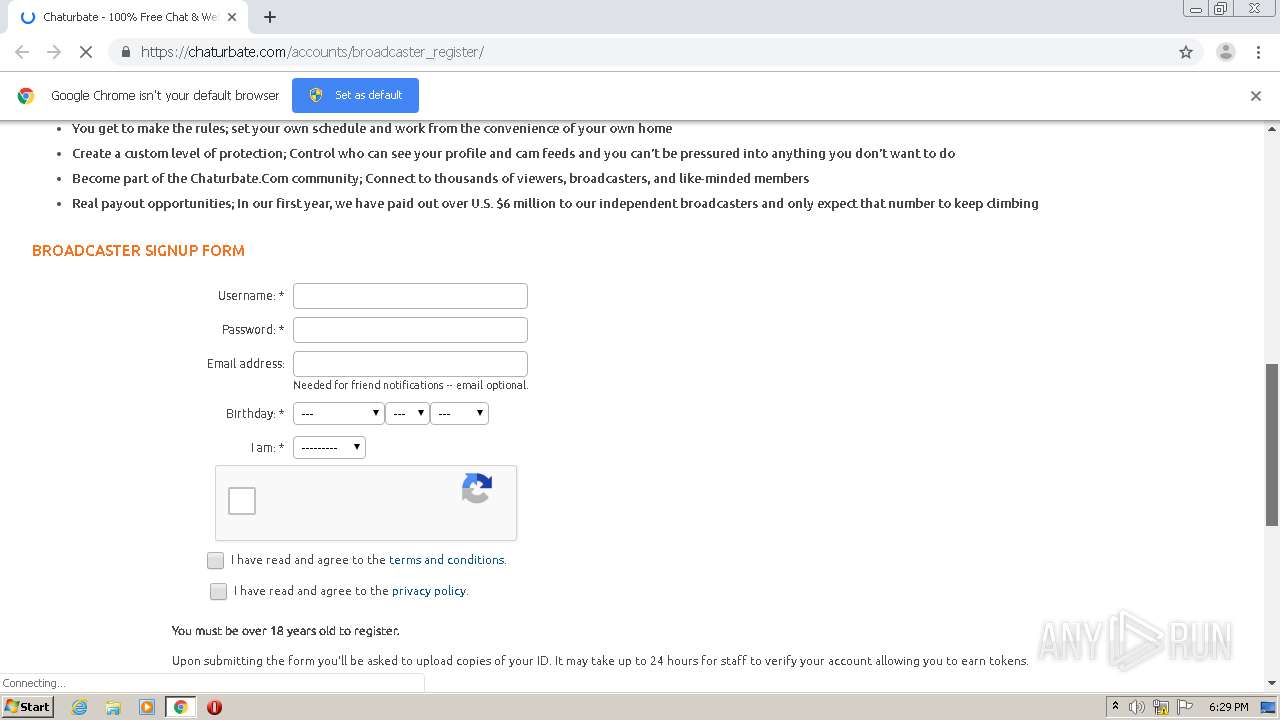View site security lock information
Screen dimensions: 1280x720
(125, 52)
